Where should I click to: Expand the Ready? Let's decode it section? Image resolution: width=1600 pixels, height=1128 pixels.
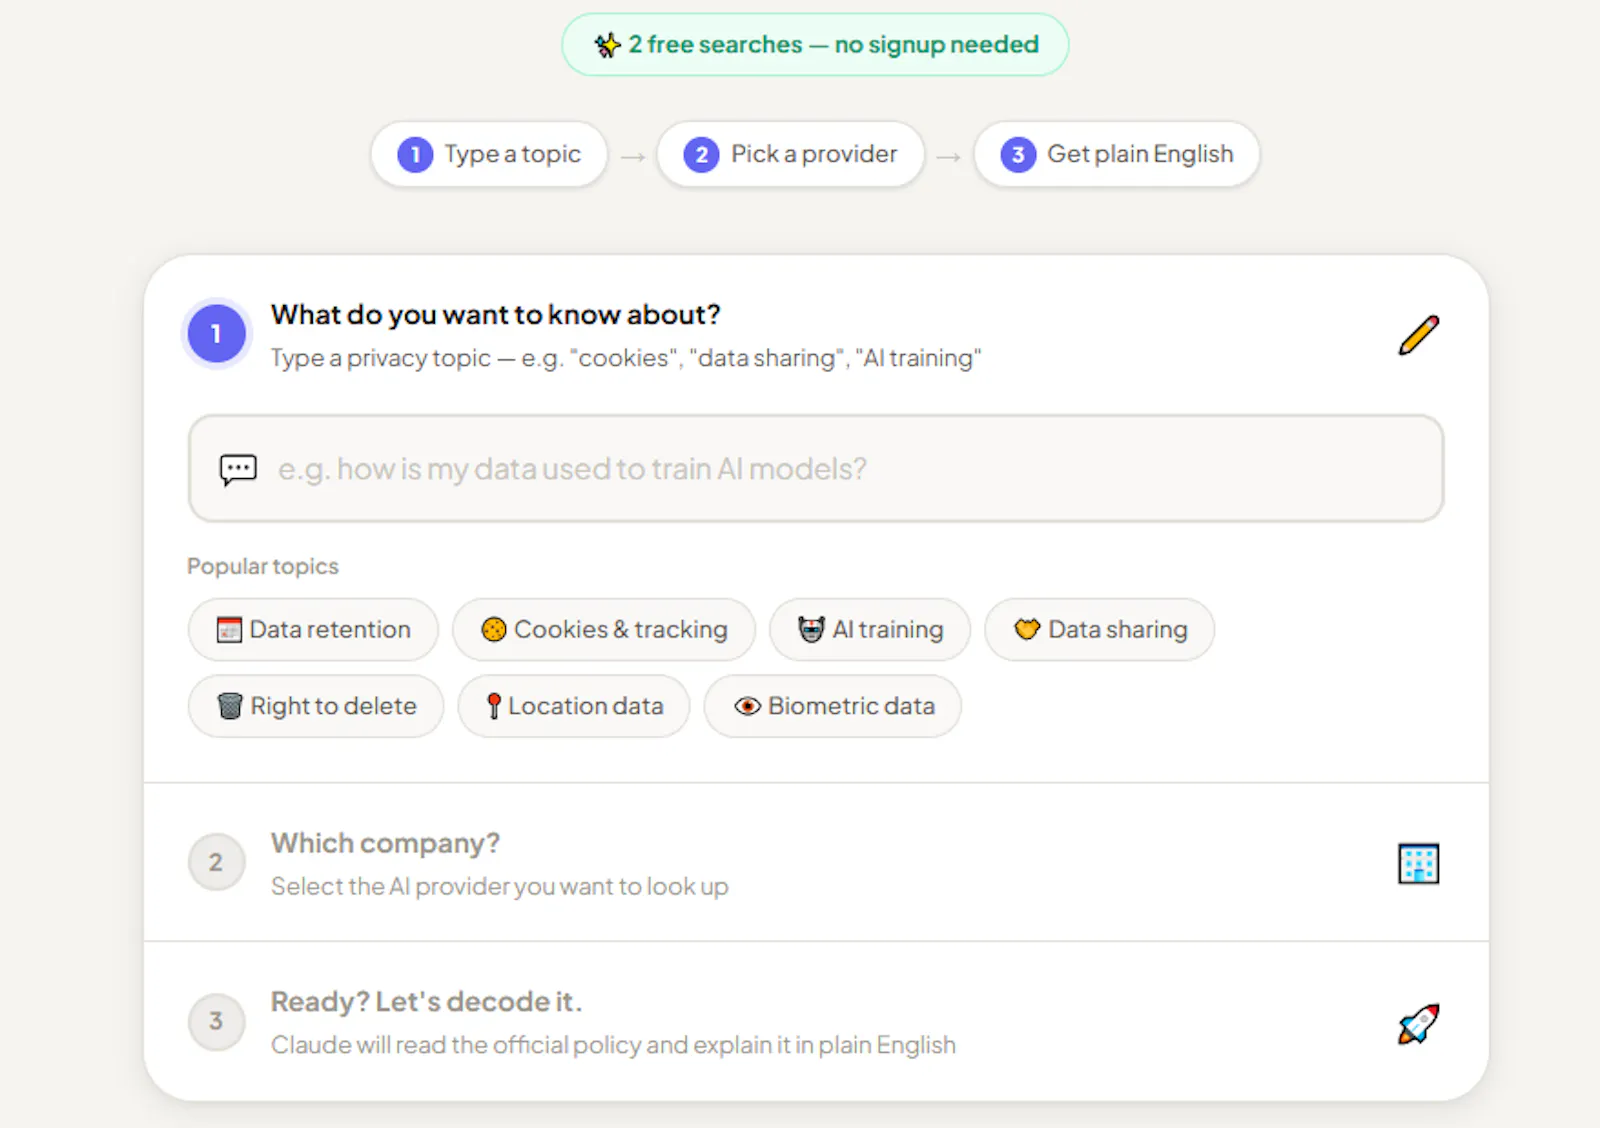pos(816,1021)
